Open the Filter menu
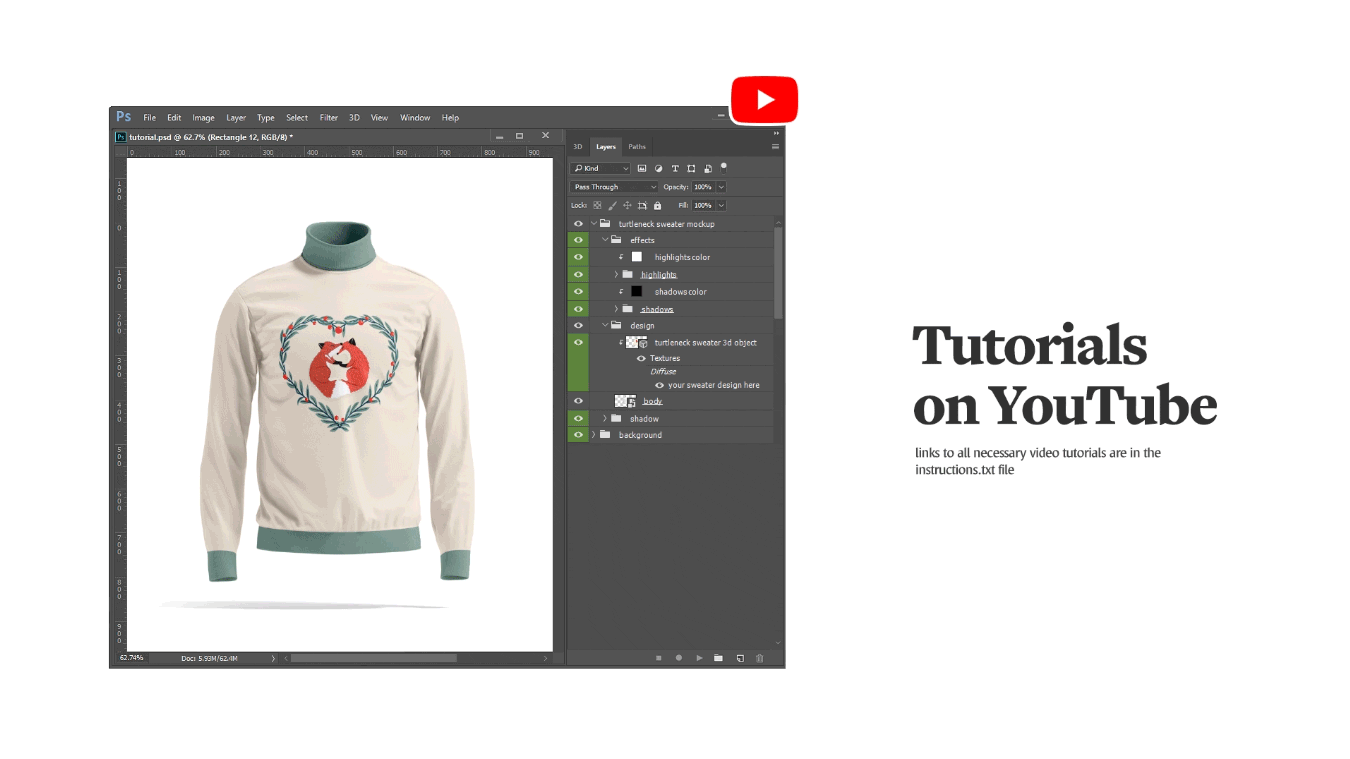This screenshot has width=1350, height=759. pos(329,118)
